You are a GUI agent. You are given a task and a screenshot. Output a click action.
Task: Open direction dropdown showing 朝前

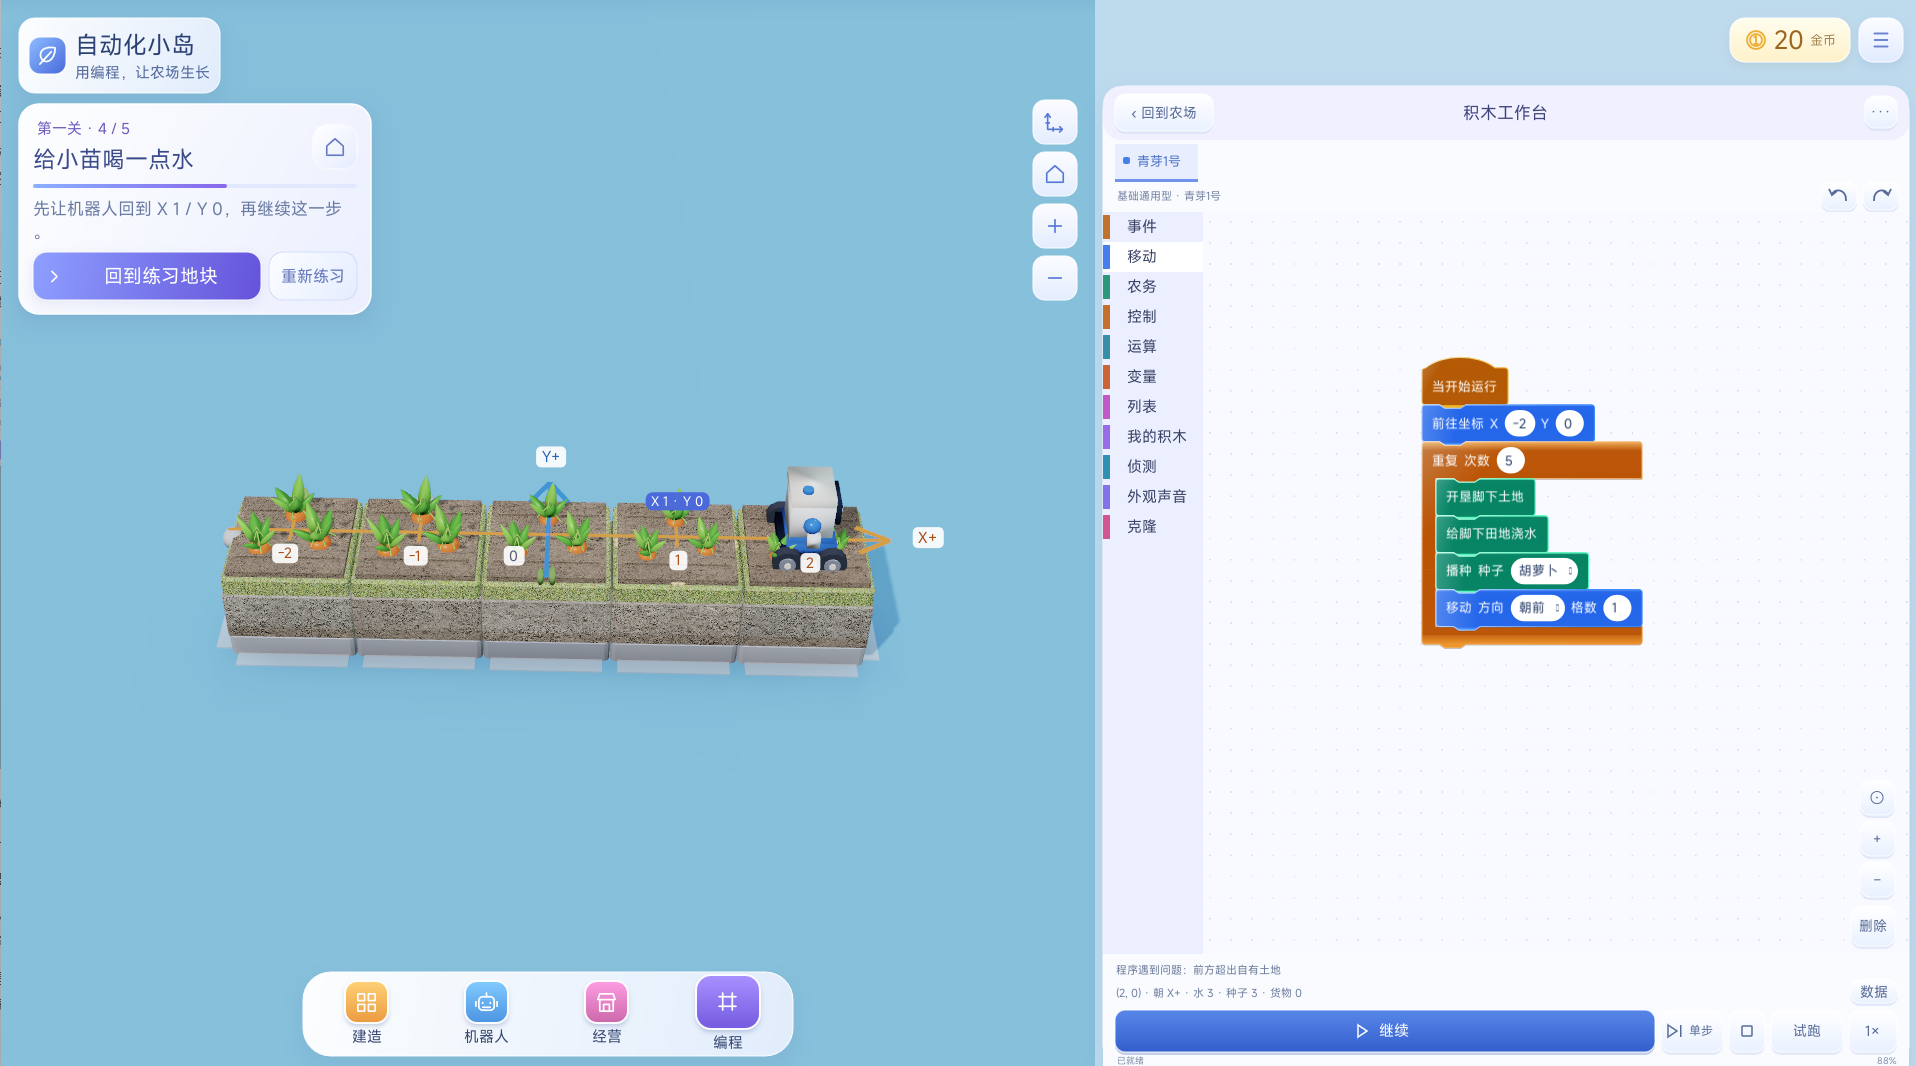point(1537,608)
